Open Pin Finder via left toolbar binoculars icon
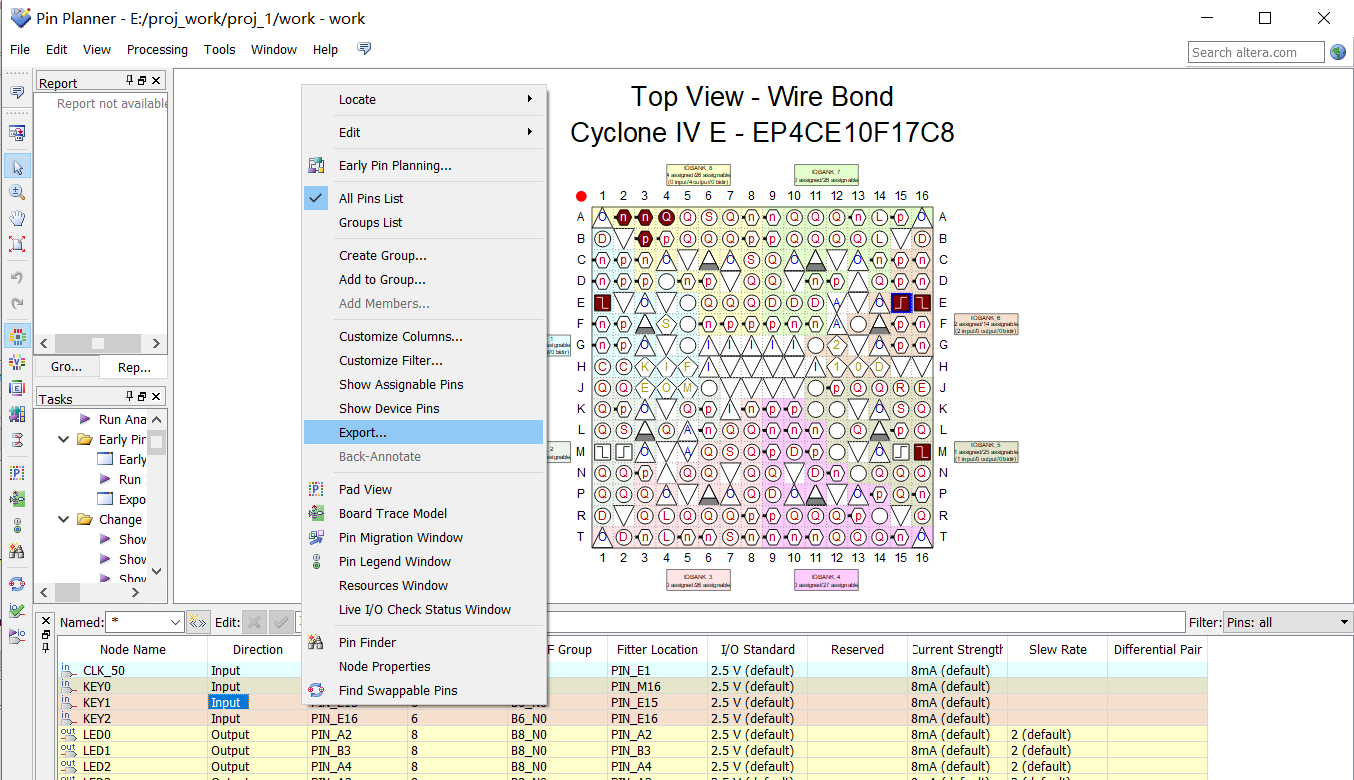The height and width of the screenshot is (780, 1354). tap(17, 550)
